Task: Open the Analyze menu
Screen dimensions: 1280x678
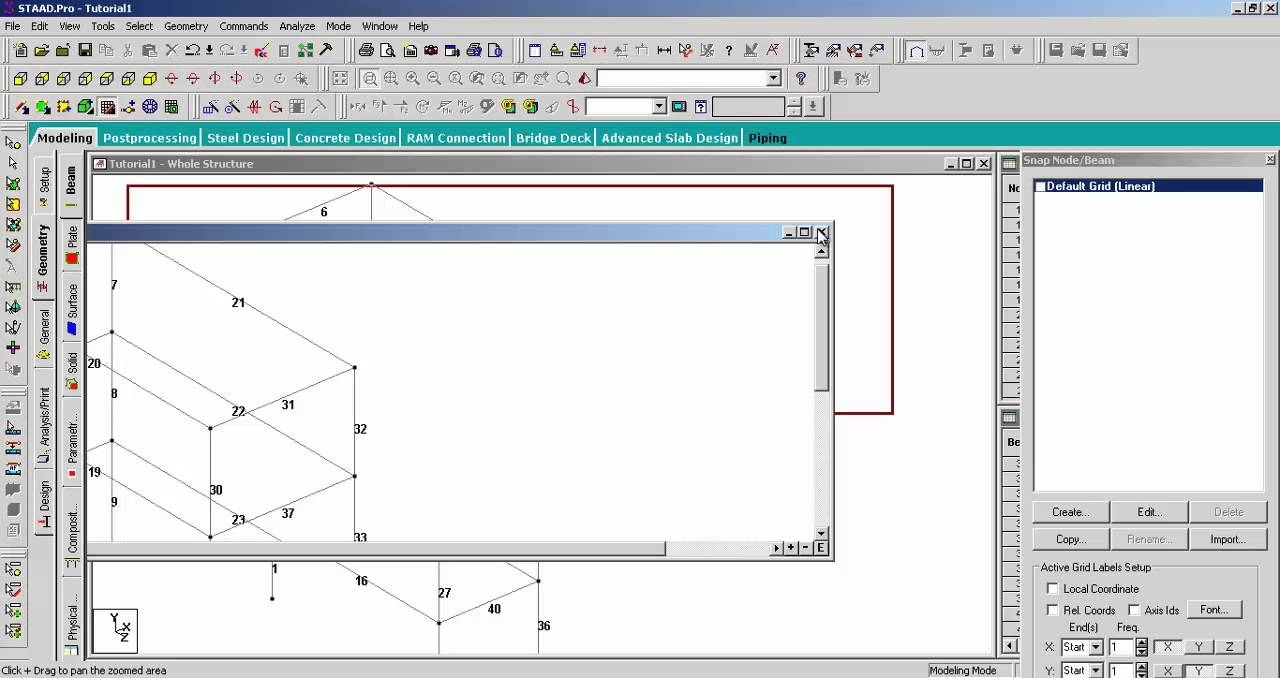Action: [297, 26]
